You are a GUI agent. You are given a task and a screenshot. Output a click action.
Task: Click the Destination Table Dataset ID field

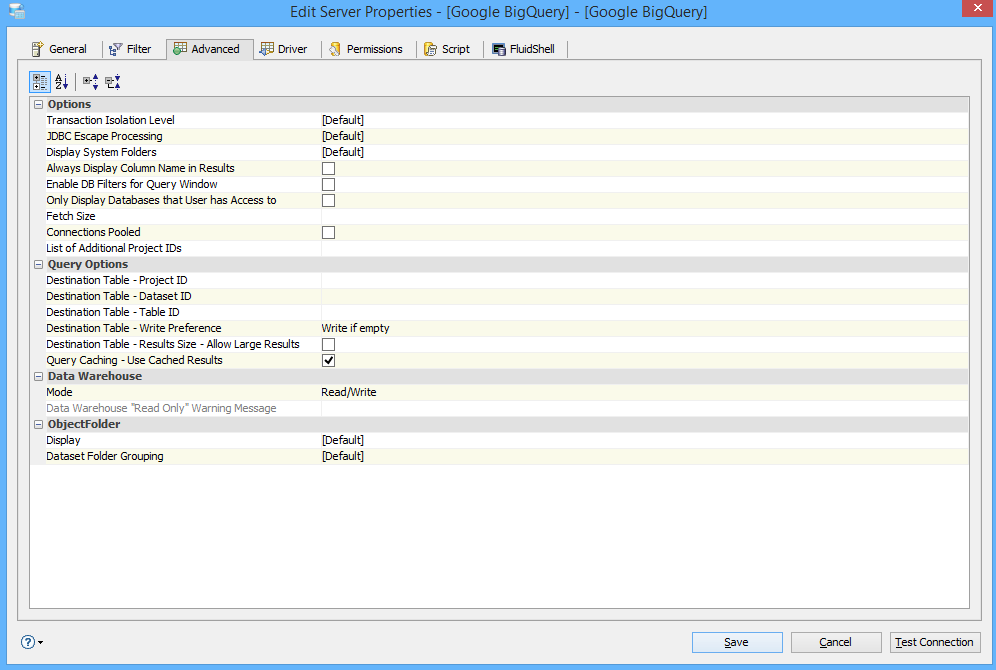(645, 296)
